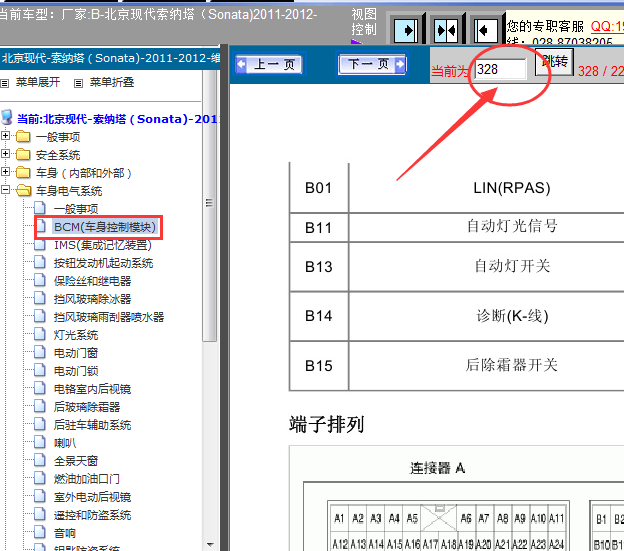
Task: Open the BCM(车身控制模块) tree item
Action: coord(105,227)
